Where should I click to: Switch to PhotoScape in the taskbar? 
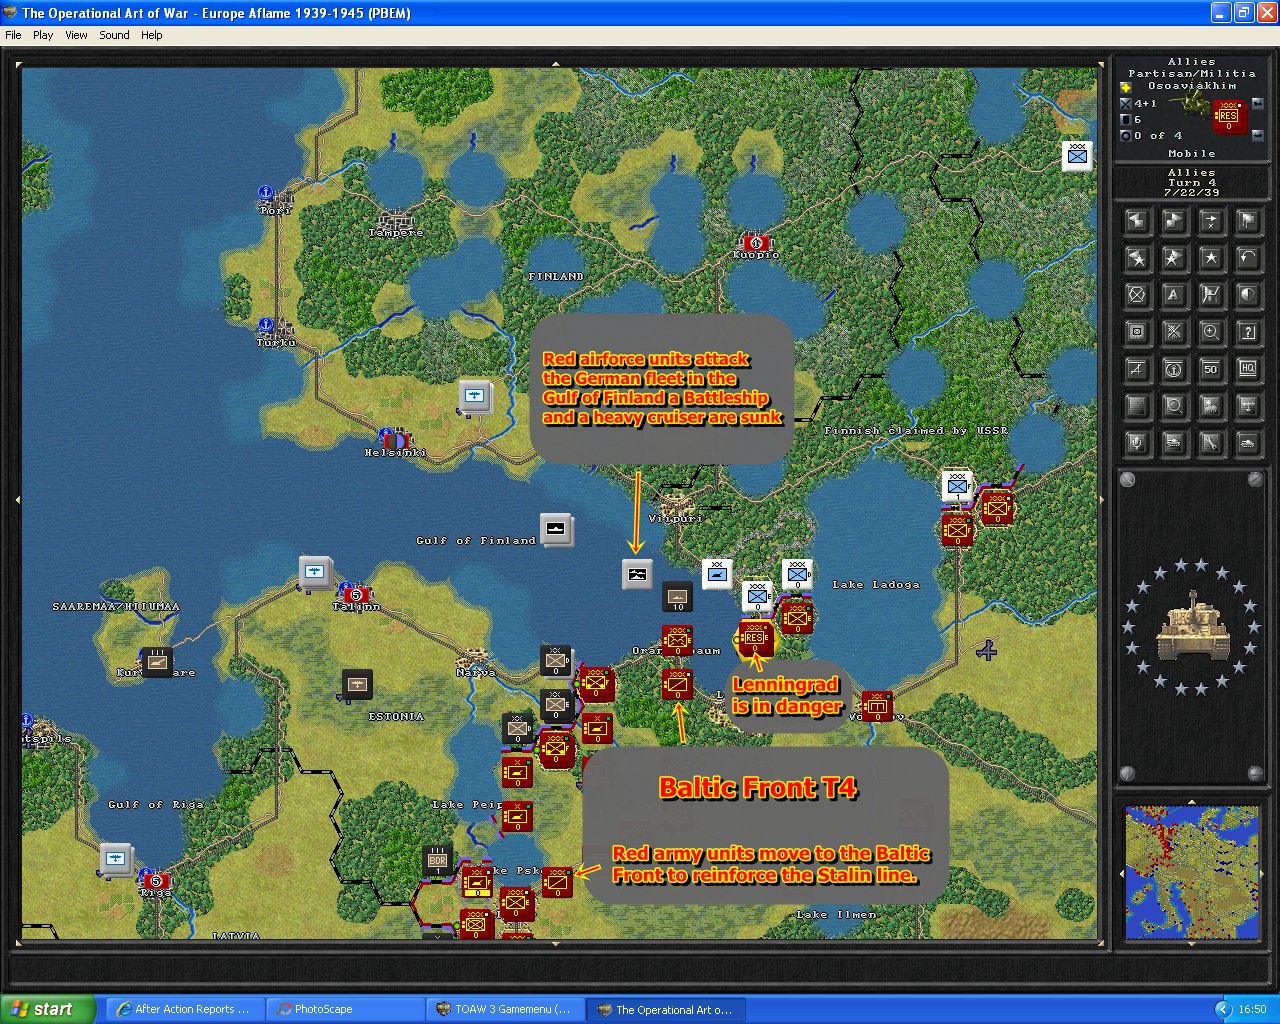pos(344,1009)
